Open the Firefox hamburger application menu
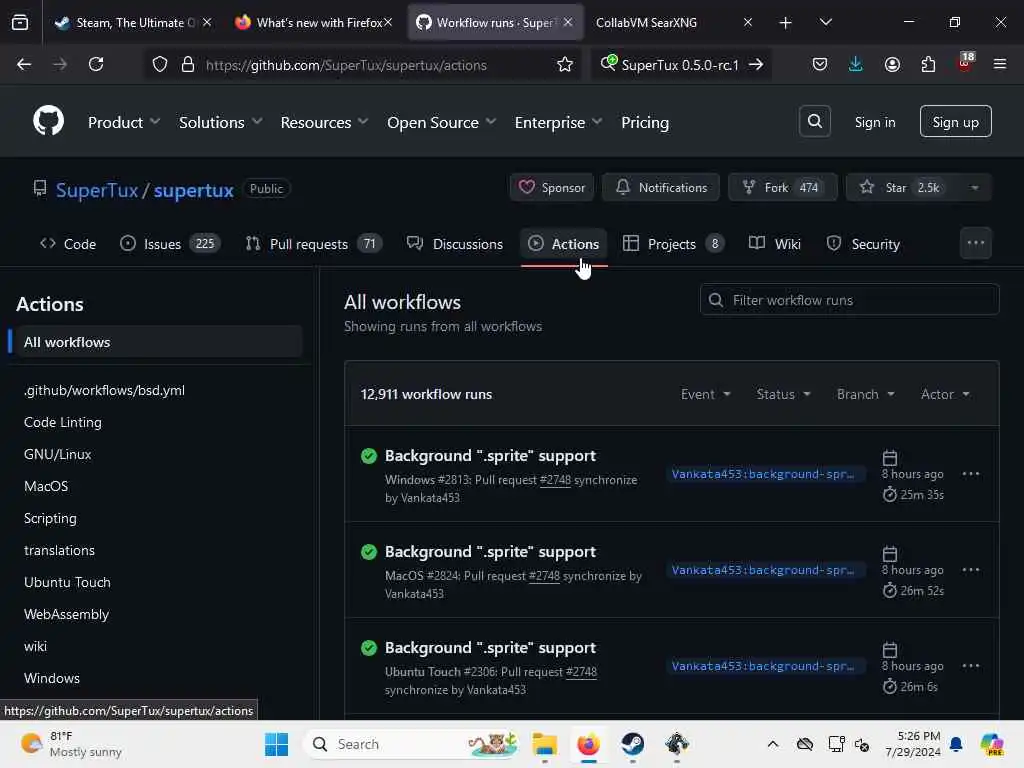Viewport: 1024px width, 768px height. click(x=1000, y=64)
